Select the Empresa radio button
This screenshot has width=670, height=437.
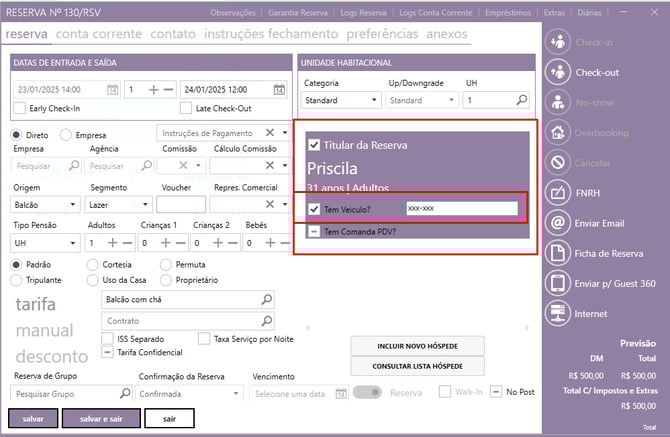click(66, 134)
